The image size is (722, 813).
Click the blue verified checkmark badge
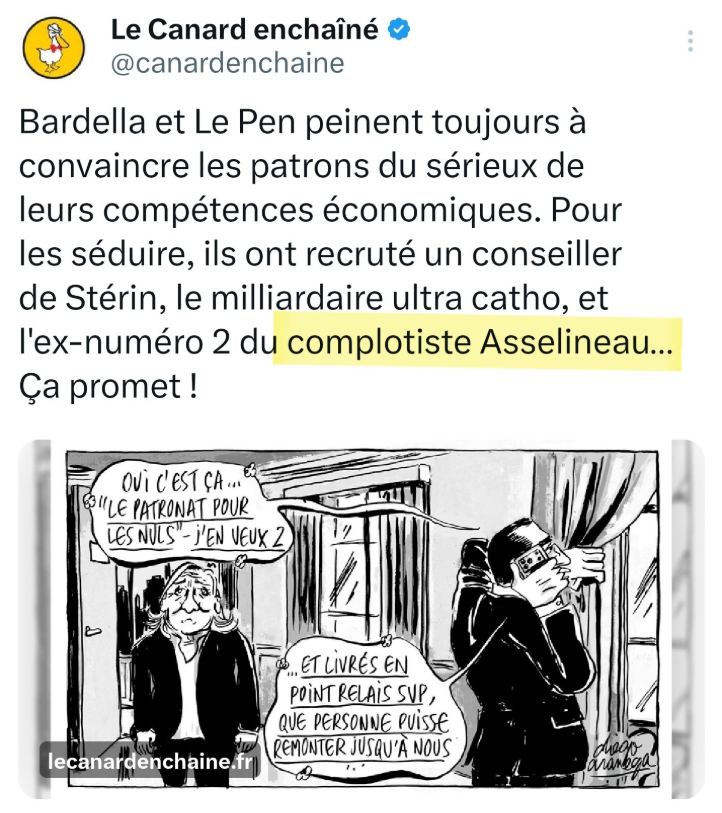[399, 30]
